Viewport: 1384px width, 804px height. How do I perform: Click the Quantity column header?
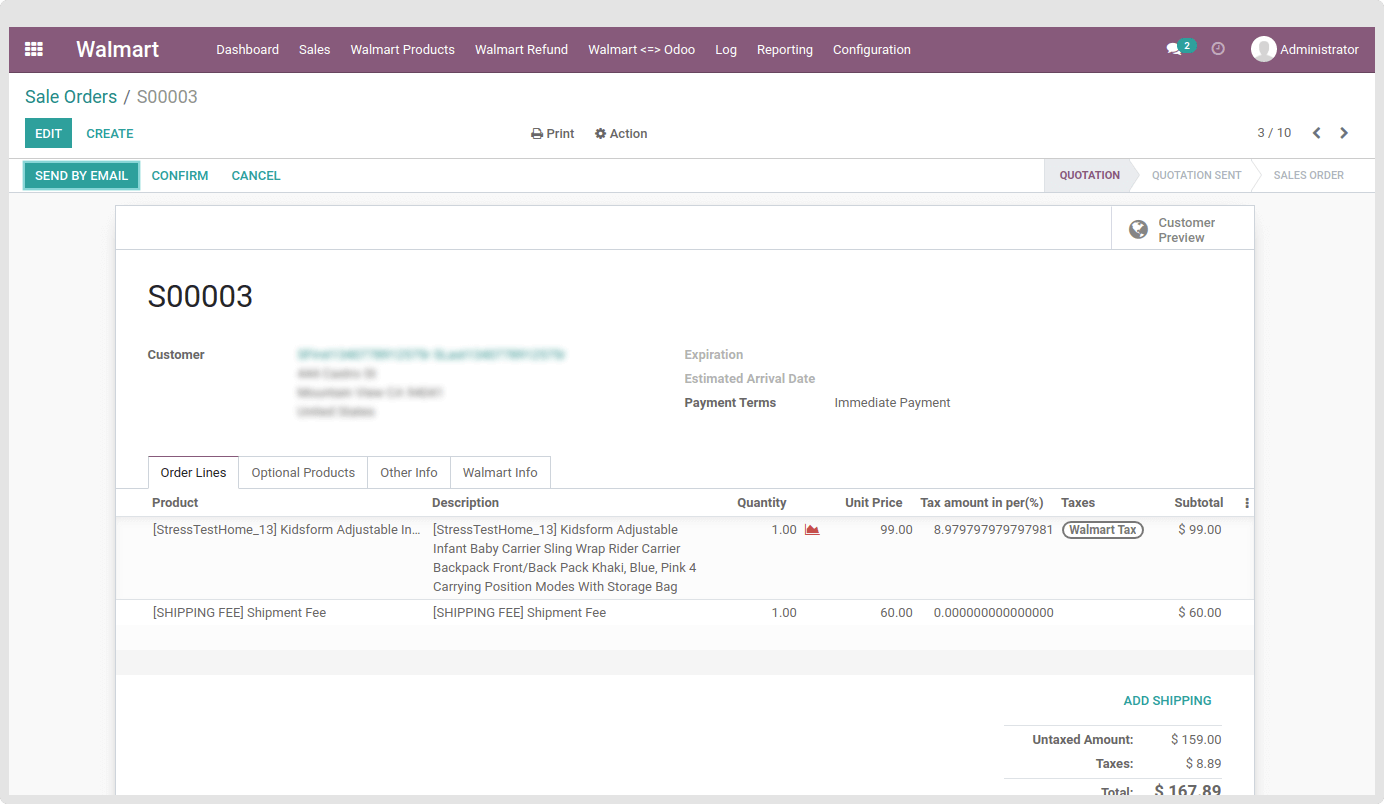[762, 503]
